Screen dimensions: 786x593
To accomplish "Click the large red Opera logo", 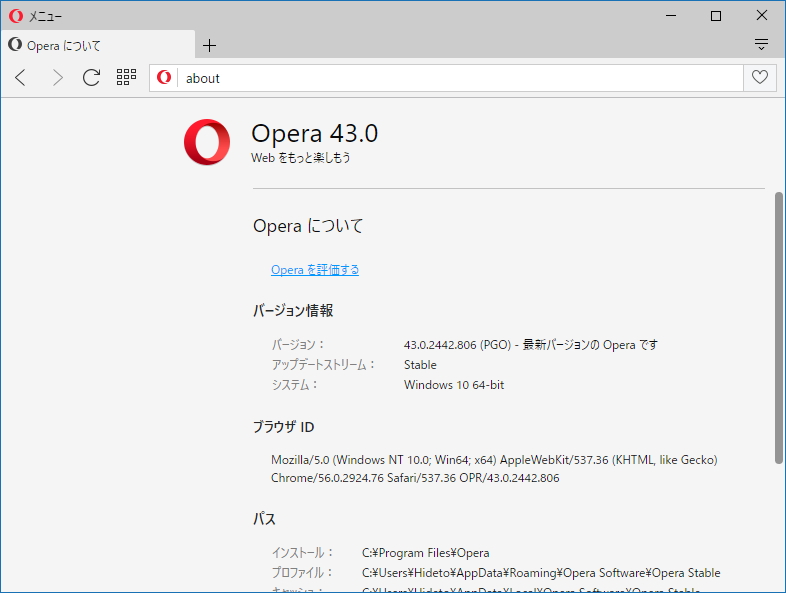I will [207, 142].
